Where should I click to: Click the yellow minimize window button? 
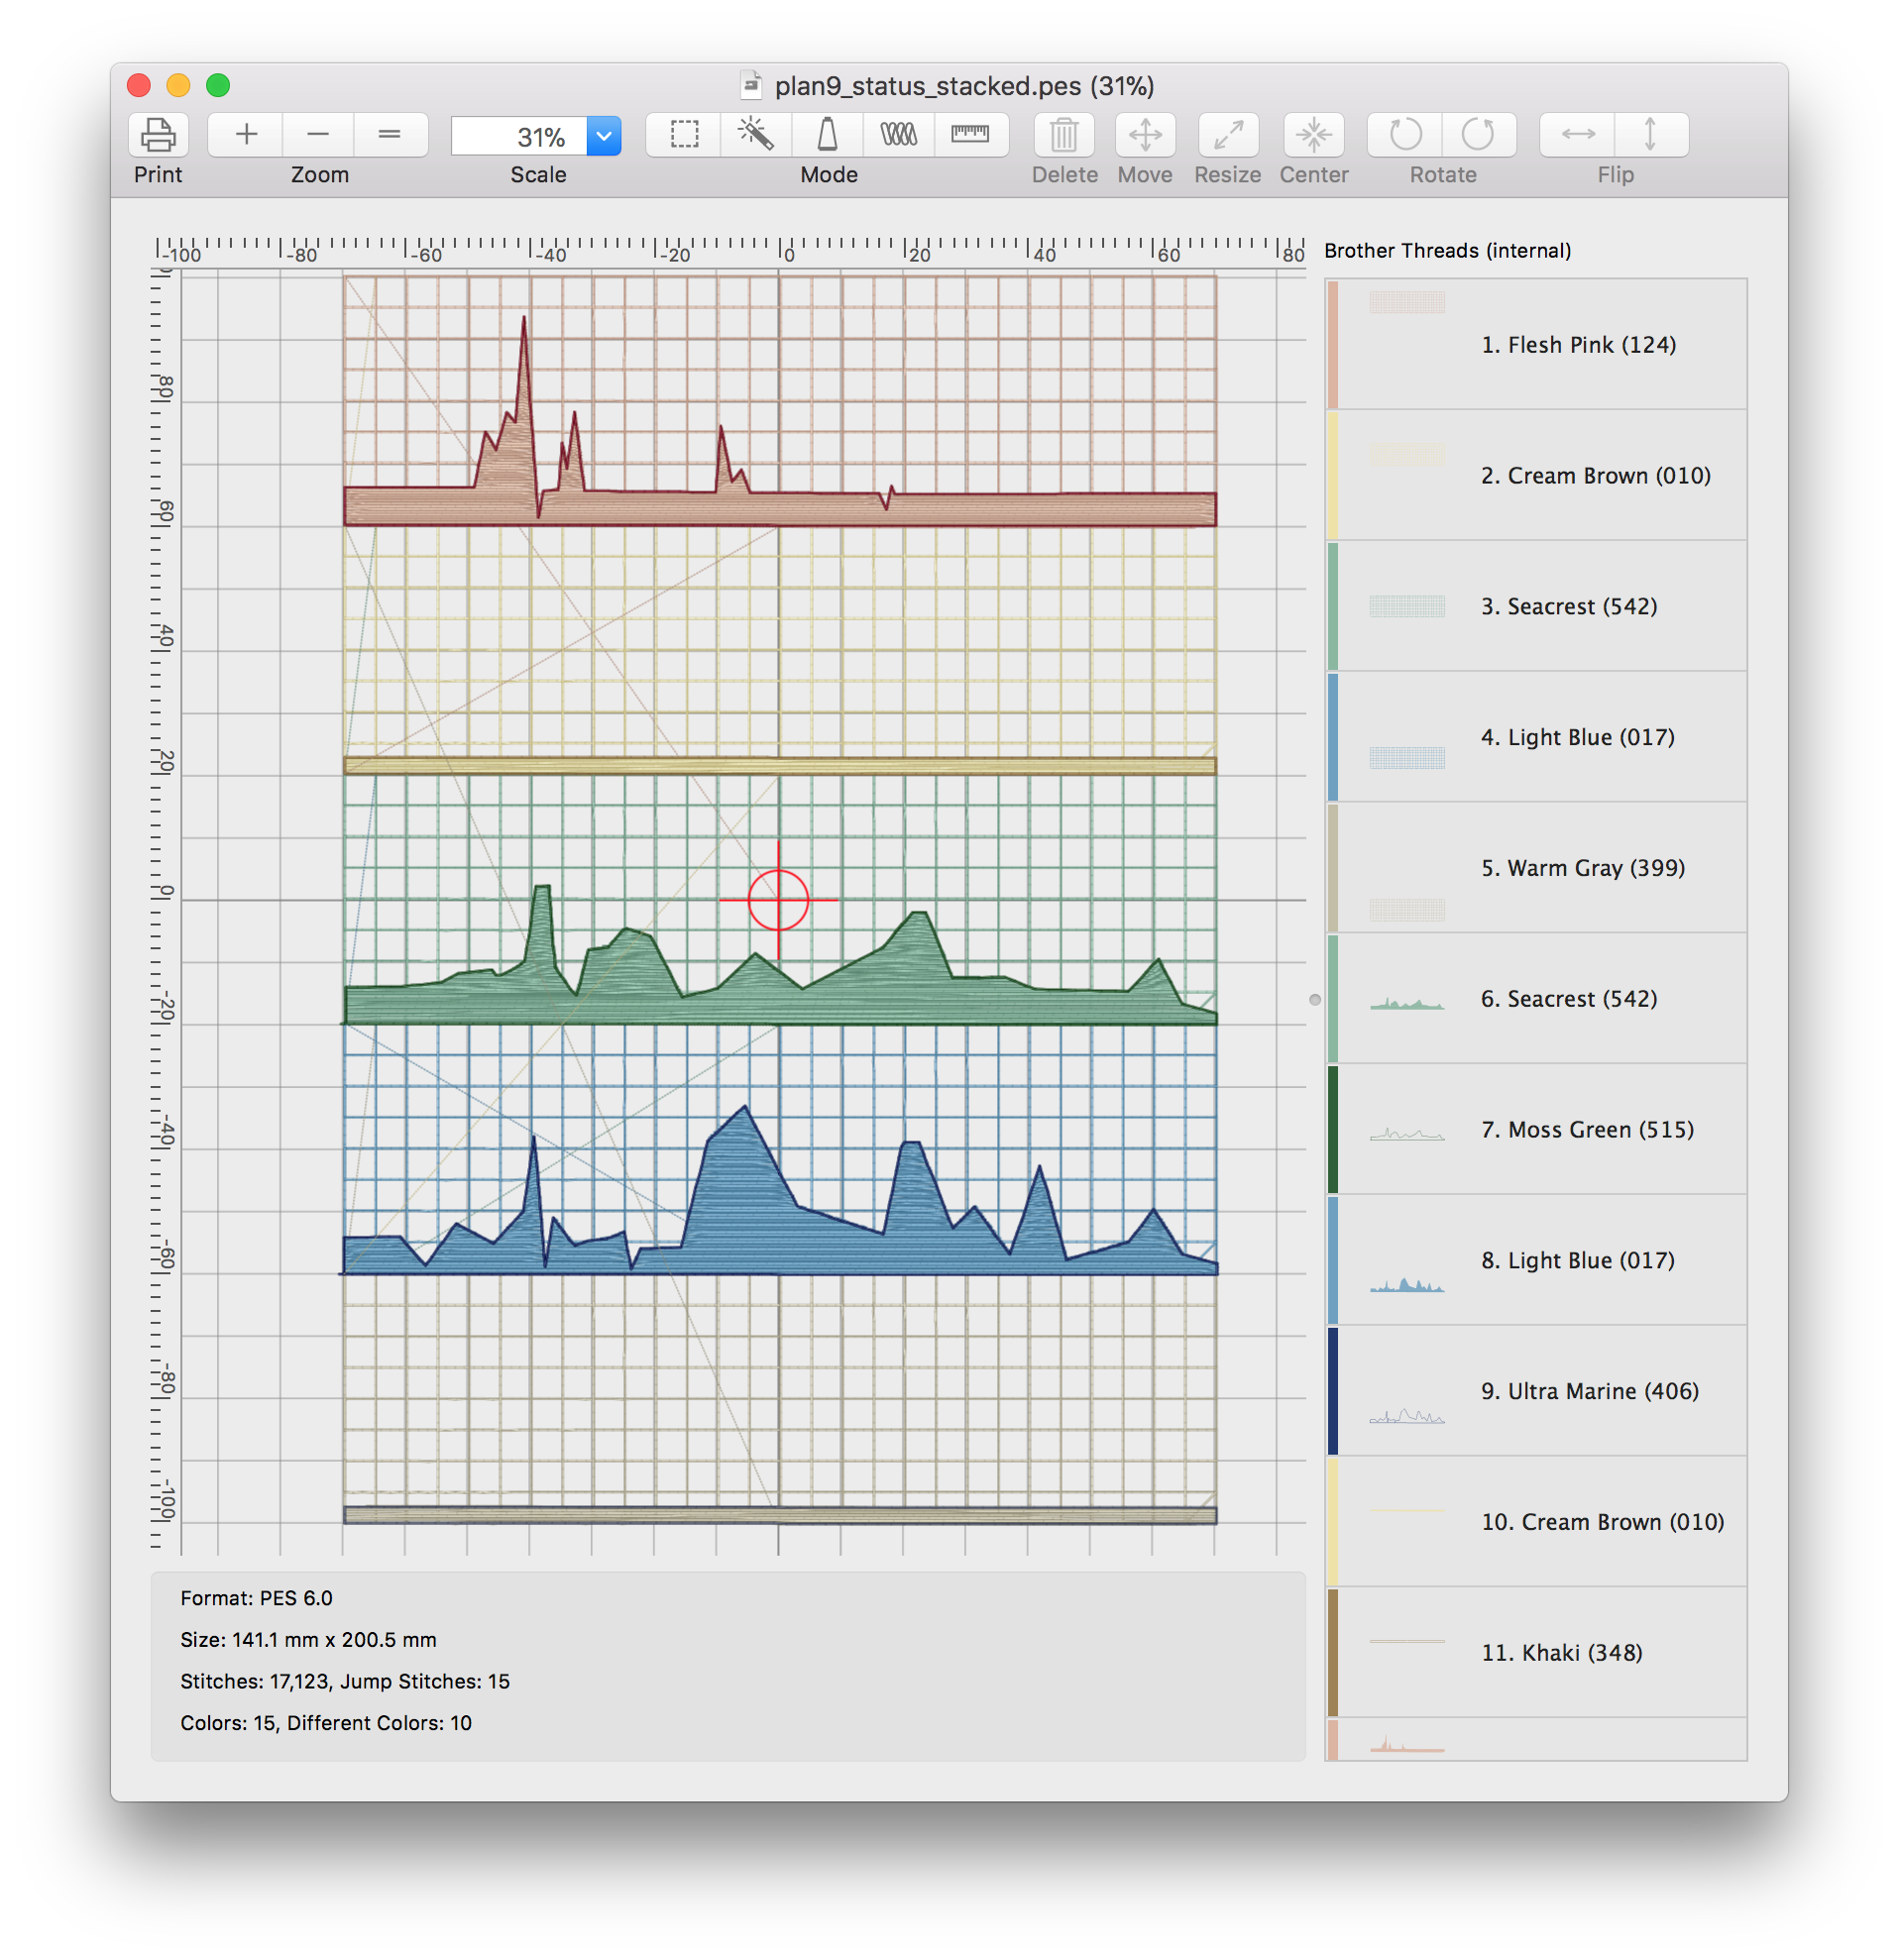pos(178,86)
